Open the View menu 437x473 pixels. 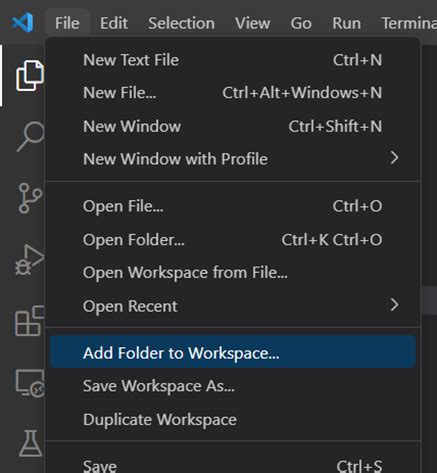click(x=253, y=23)
